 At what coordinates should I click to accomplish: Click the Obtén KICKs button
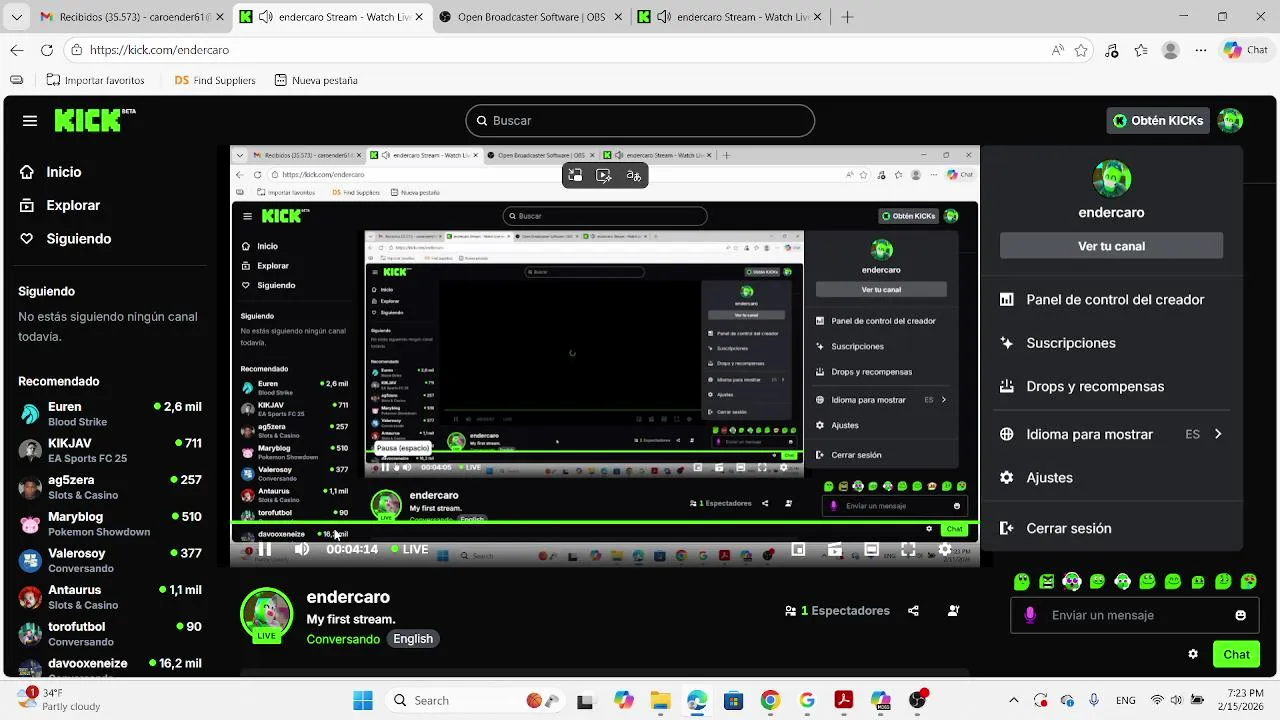(1158, 121)
